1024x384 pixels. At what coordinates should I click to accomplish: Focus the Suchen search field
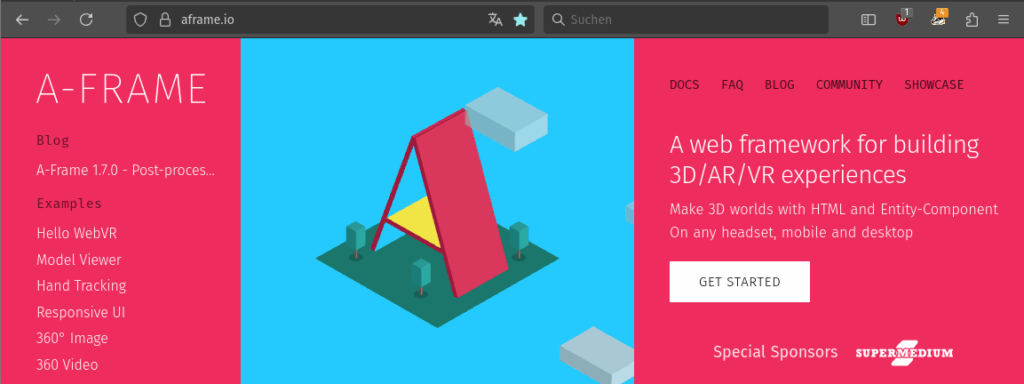coord(686,20)
